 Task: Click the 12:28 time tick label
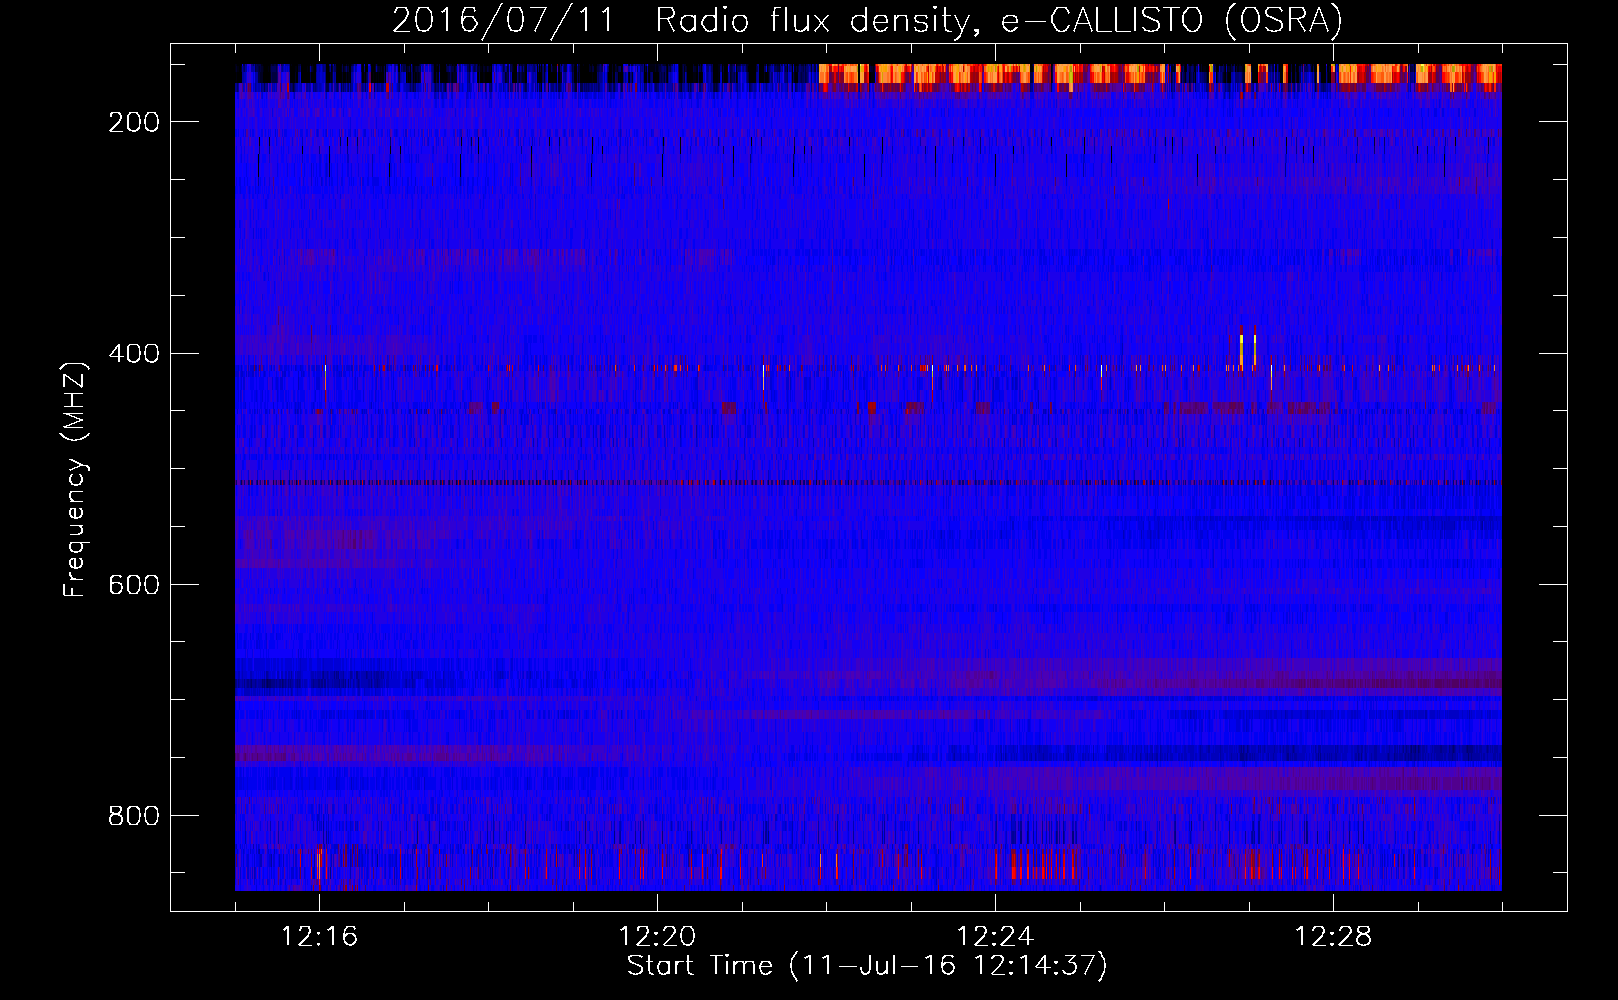click(1333, 937)
